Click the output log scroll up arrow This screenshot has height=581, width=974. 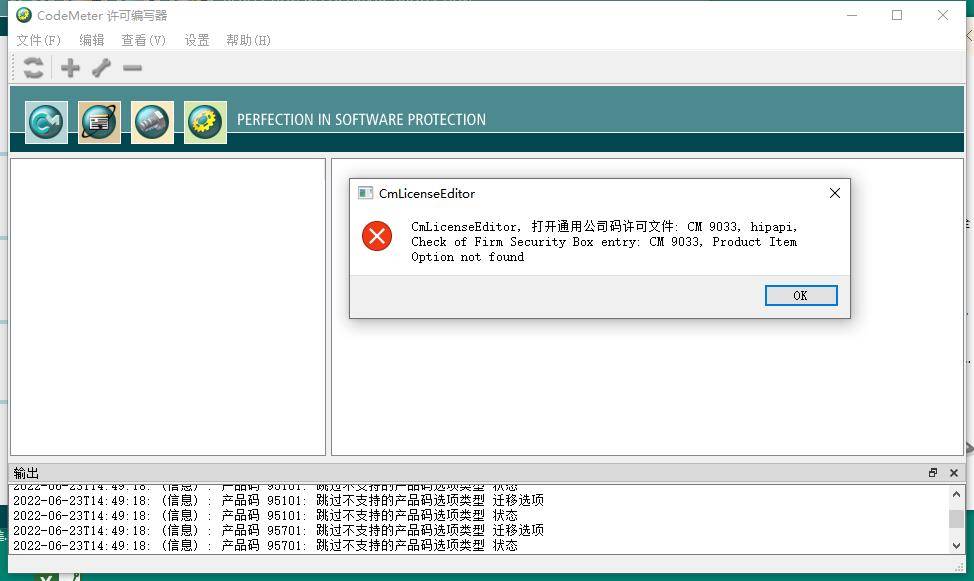pos(956,494)
